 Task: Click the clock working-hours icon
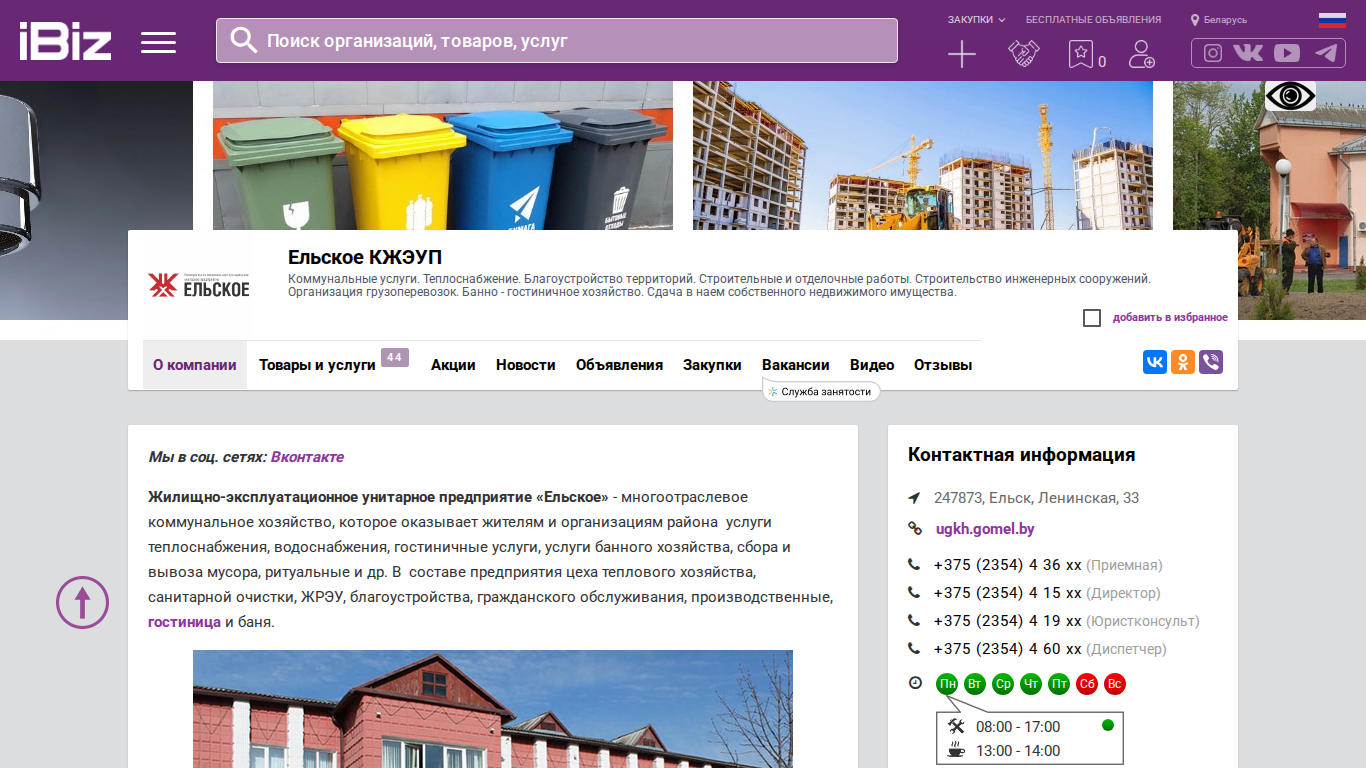pos(915,683)
